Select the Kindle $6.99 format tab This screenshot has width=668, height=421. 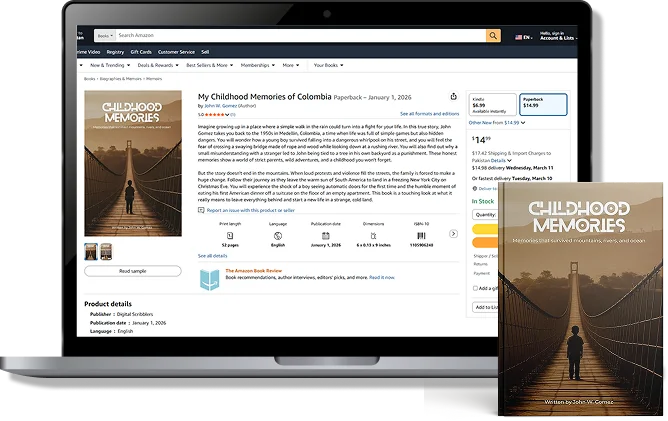click(493, 104)
